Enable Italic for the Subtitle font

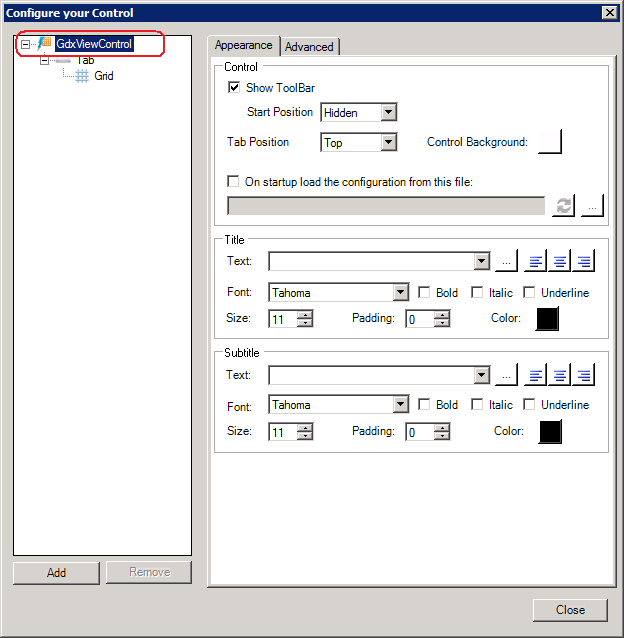478,405
